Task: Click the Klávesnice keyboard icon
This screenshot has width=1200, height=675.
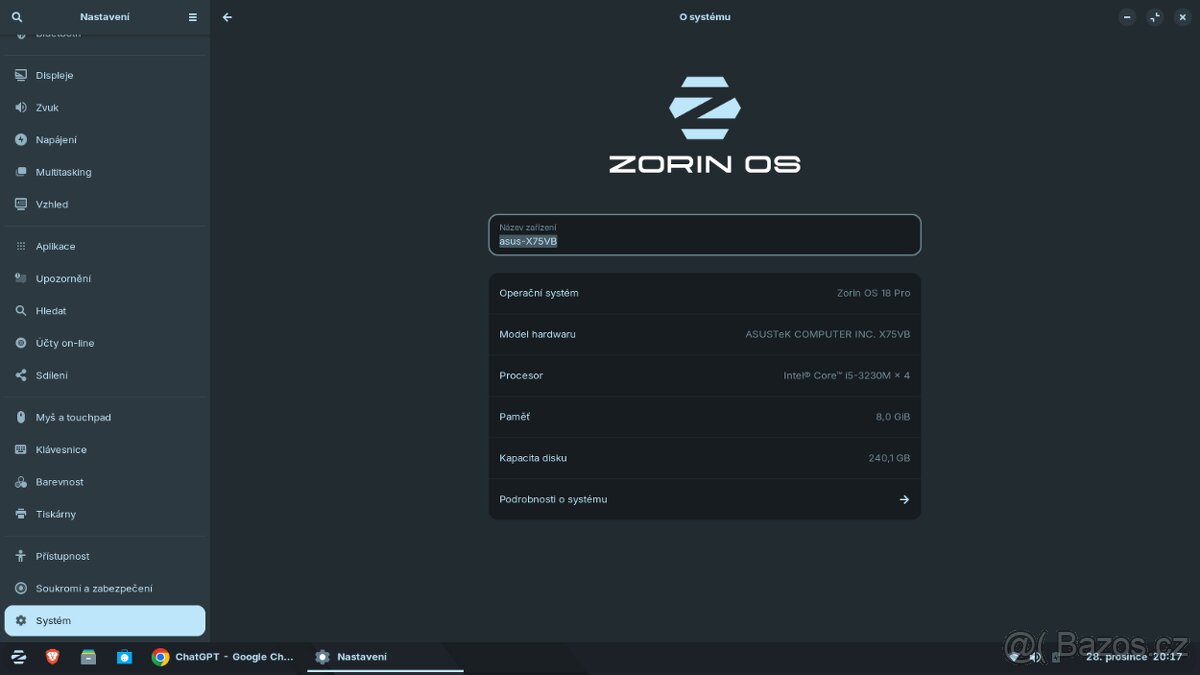Action: point(21,450)
